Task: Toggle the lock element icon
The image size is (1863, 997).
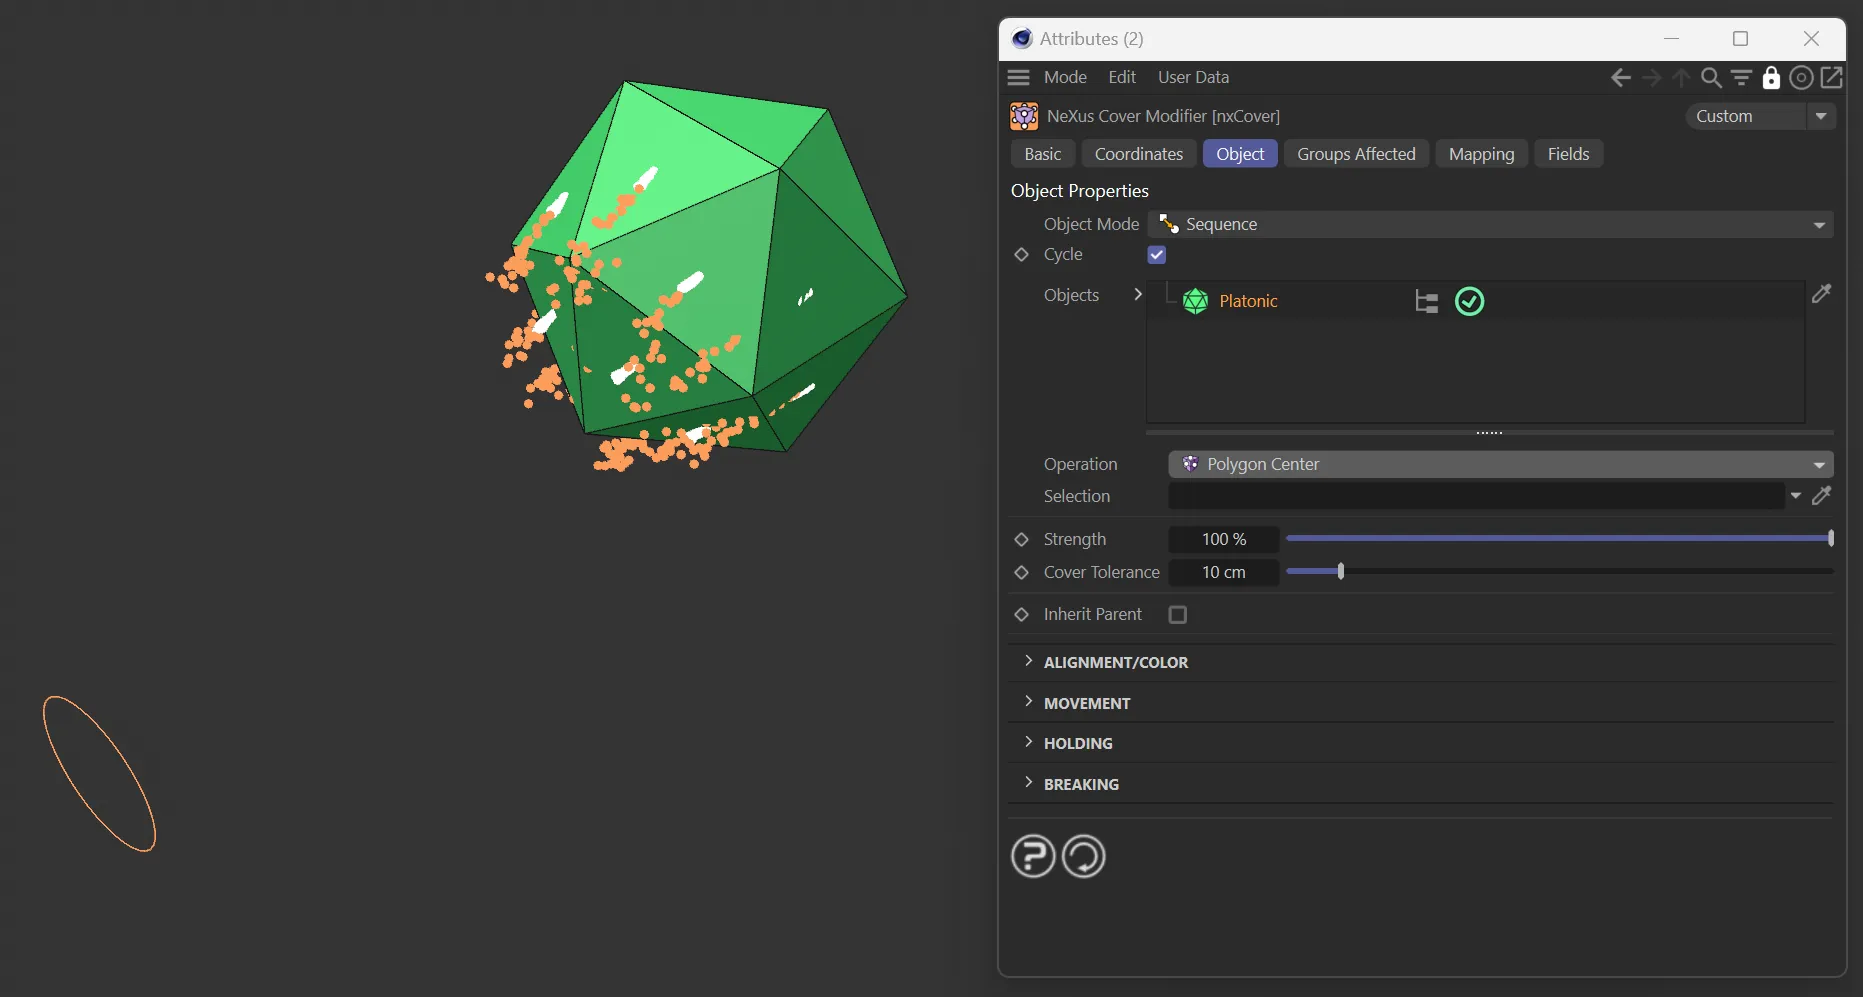Action: coord(1771,78)
